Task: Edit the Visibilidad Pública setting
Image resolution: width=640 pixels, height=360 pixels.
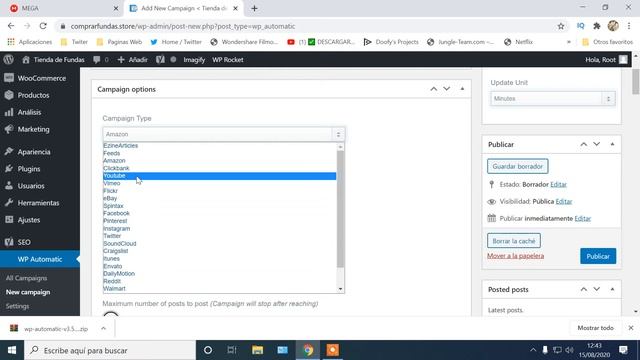Action: (564, 202)
